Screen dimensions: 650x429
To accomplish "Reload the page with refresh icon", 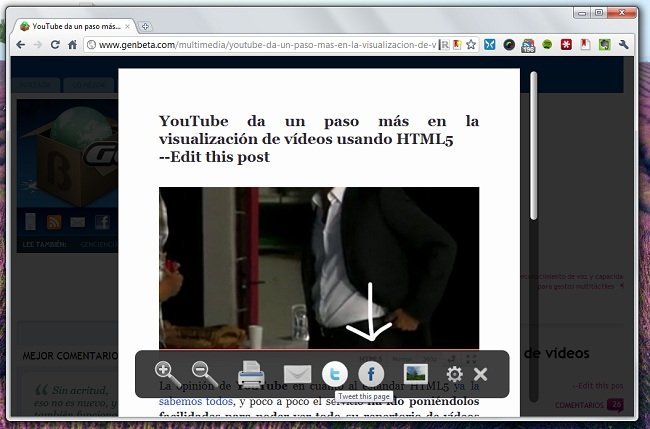I will tap(55, 45).
